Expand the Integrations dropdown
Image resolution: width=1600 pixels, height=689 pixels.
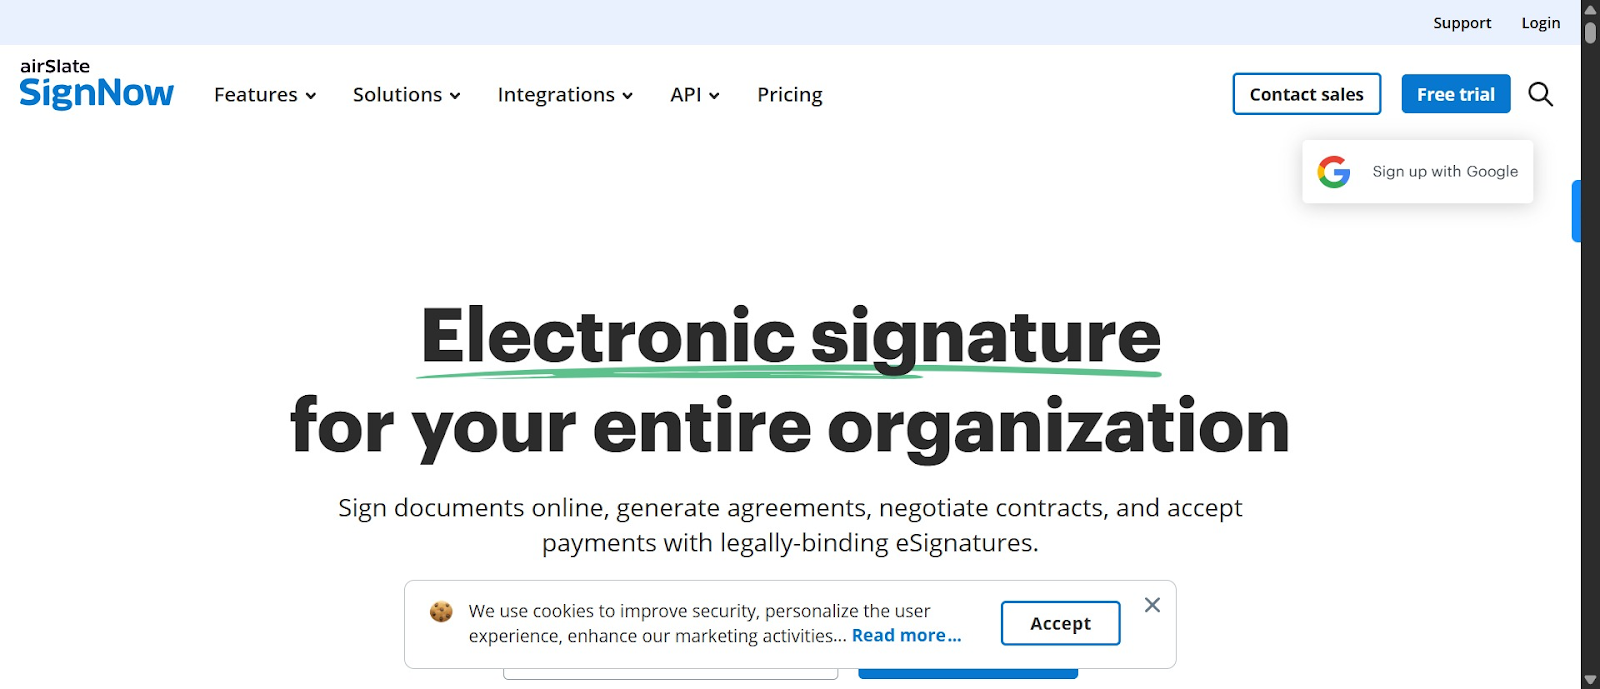point(564,94)
